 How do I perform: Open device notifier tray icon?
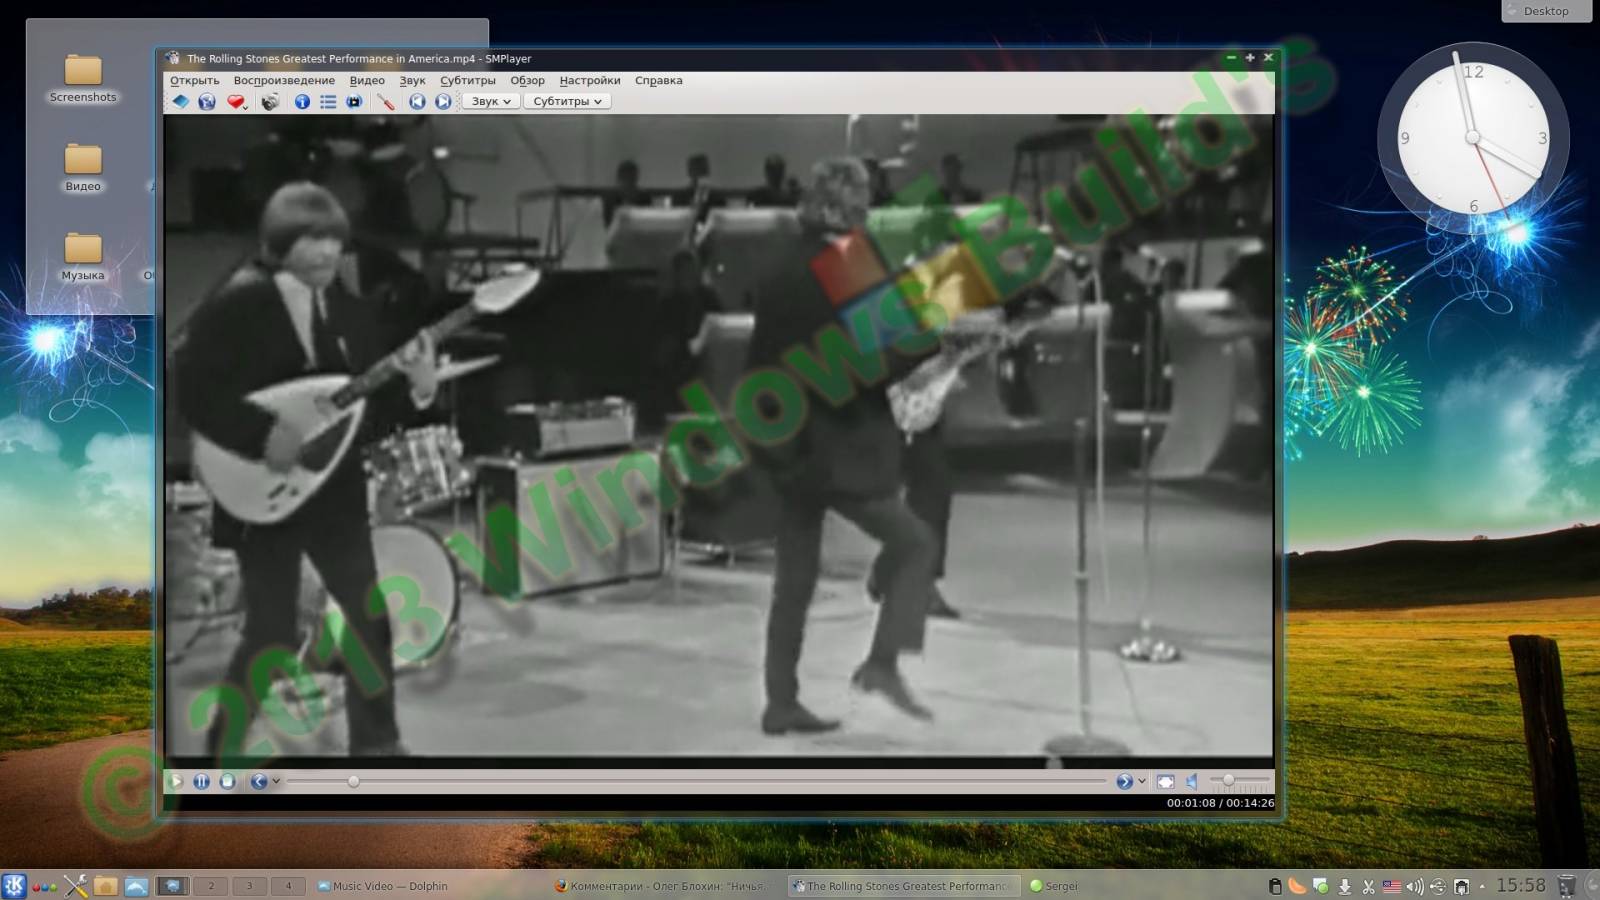(1461, 886)
